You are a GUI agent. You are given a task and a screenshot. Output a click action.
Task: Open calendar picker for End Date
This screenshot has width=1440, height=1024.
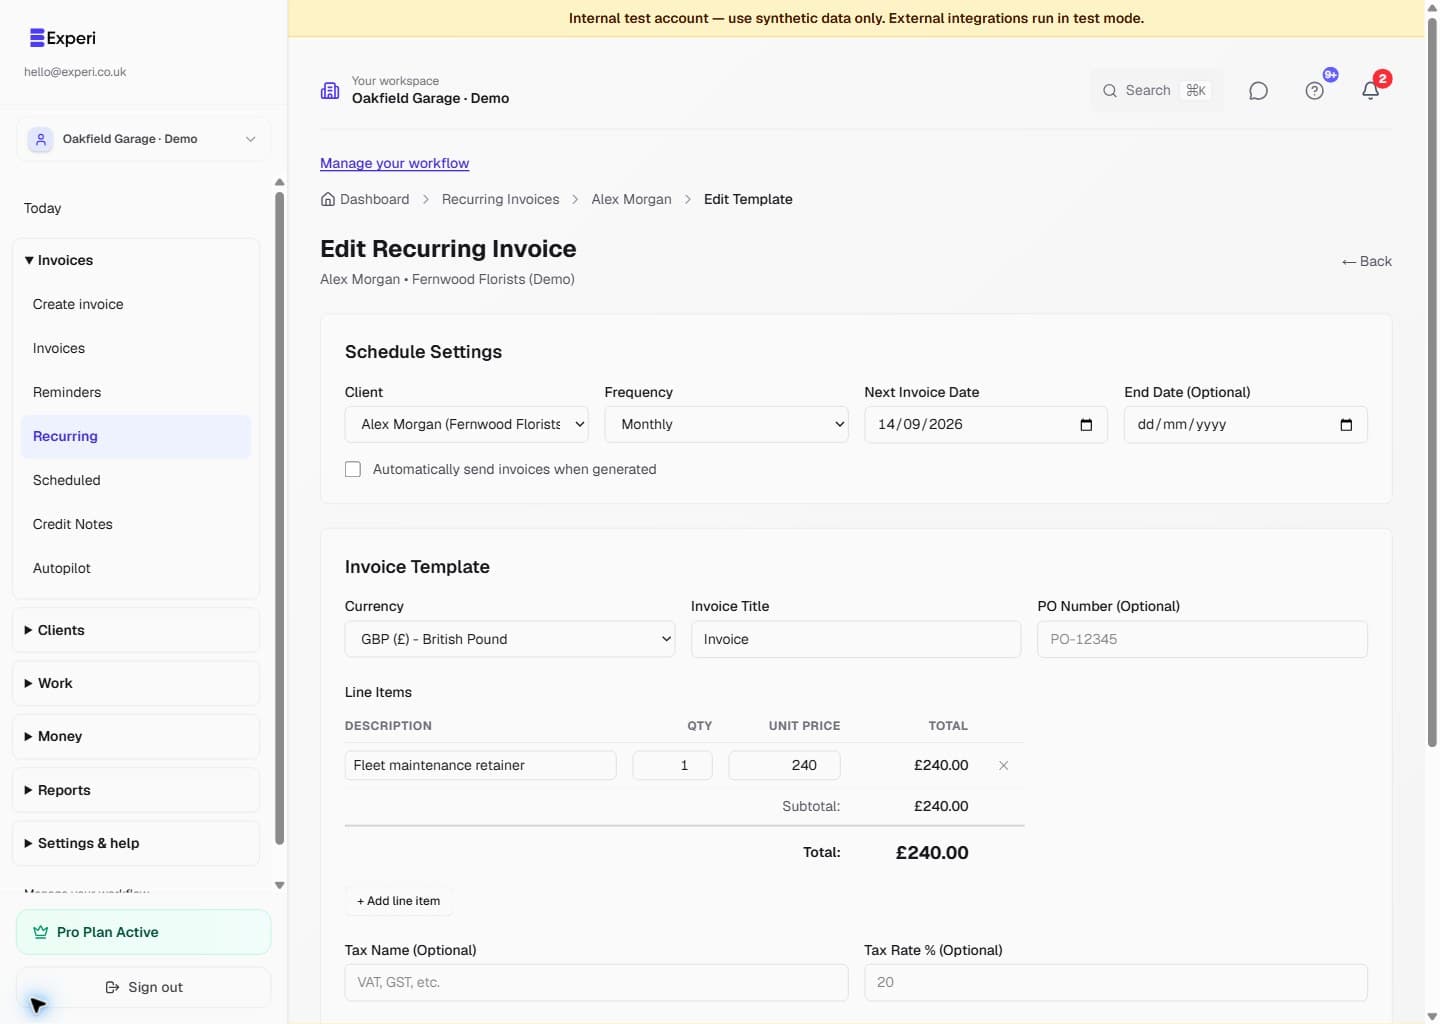pos(1346,425)
